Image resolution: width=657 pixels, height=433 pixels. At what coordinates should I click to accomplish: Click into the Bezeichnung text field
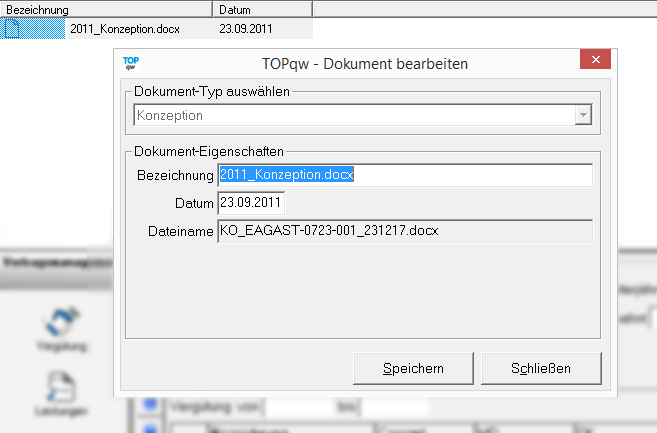pyautogui.click(x=404, y=175)
